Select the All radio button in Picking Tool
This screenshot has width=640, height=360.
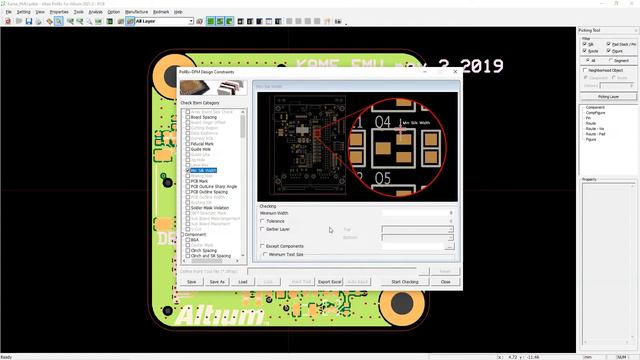588,60
